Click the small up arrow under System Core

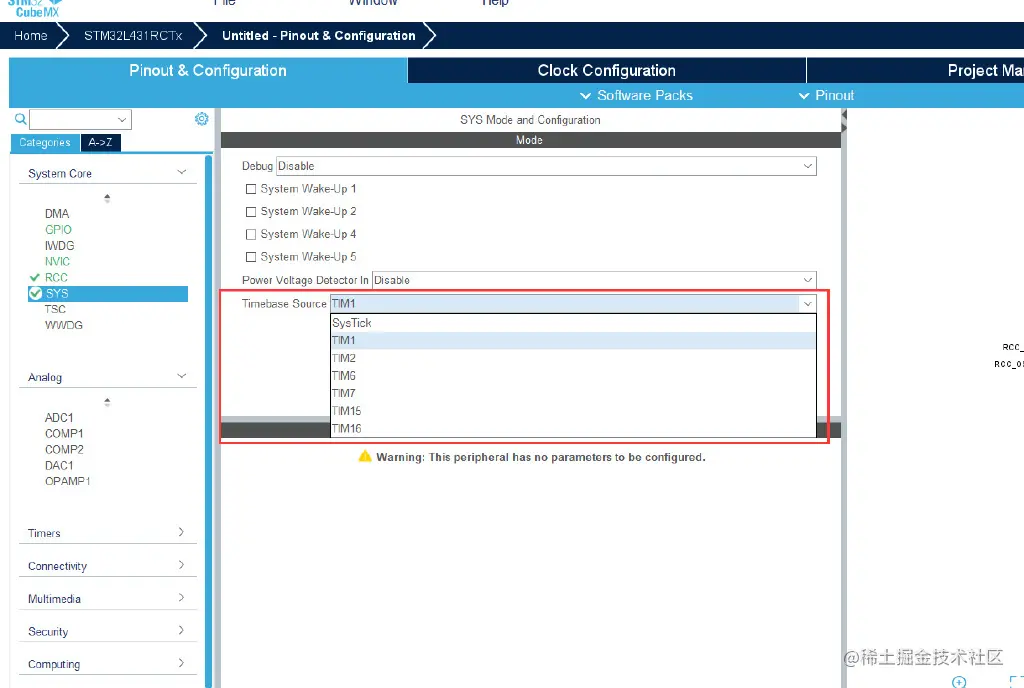(x=107, y=198)
